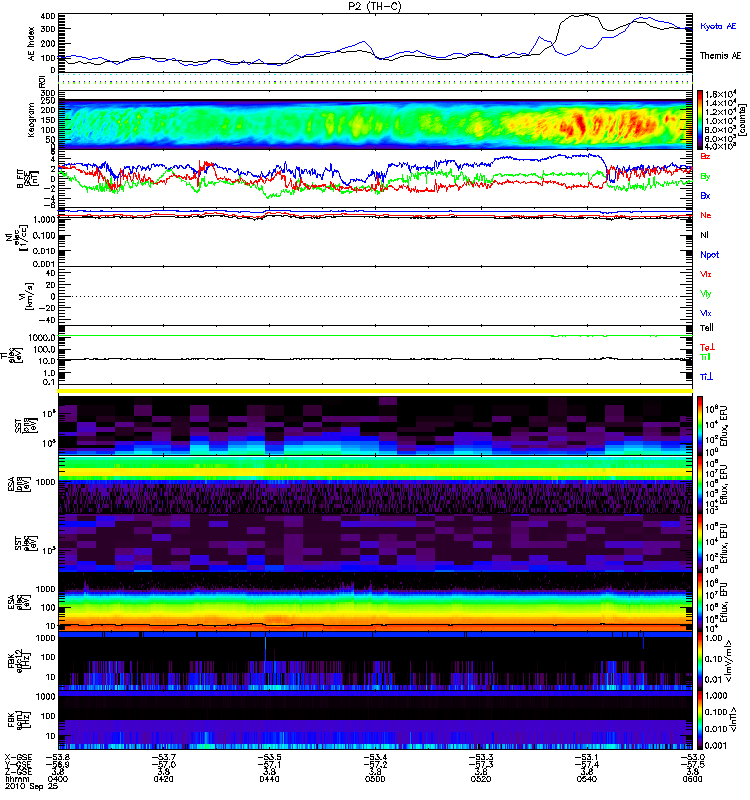Select the black "Ni" legend label
Image resolution: width=750 pixels, height=800 pixels.
[x=704, y=235]
